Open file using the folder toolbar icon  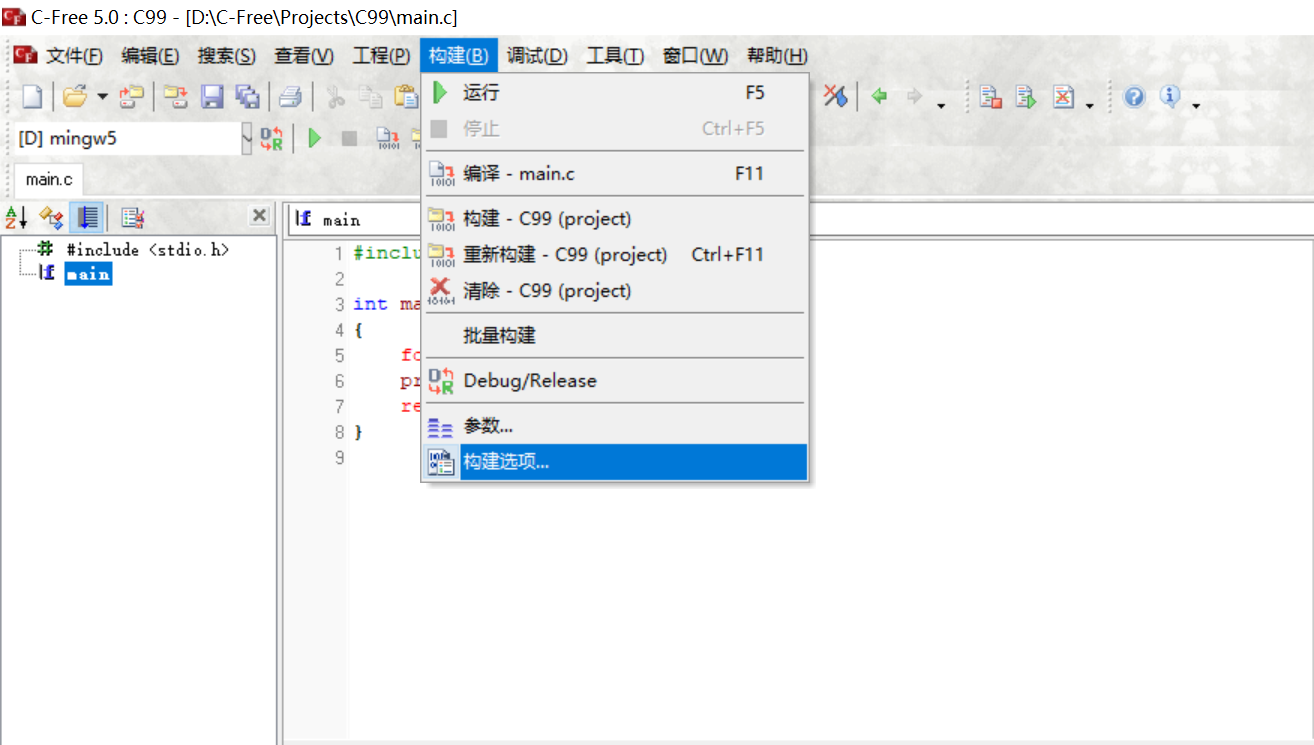tap(75, 97)
